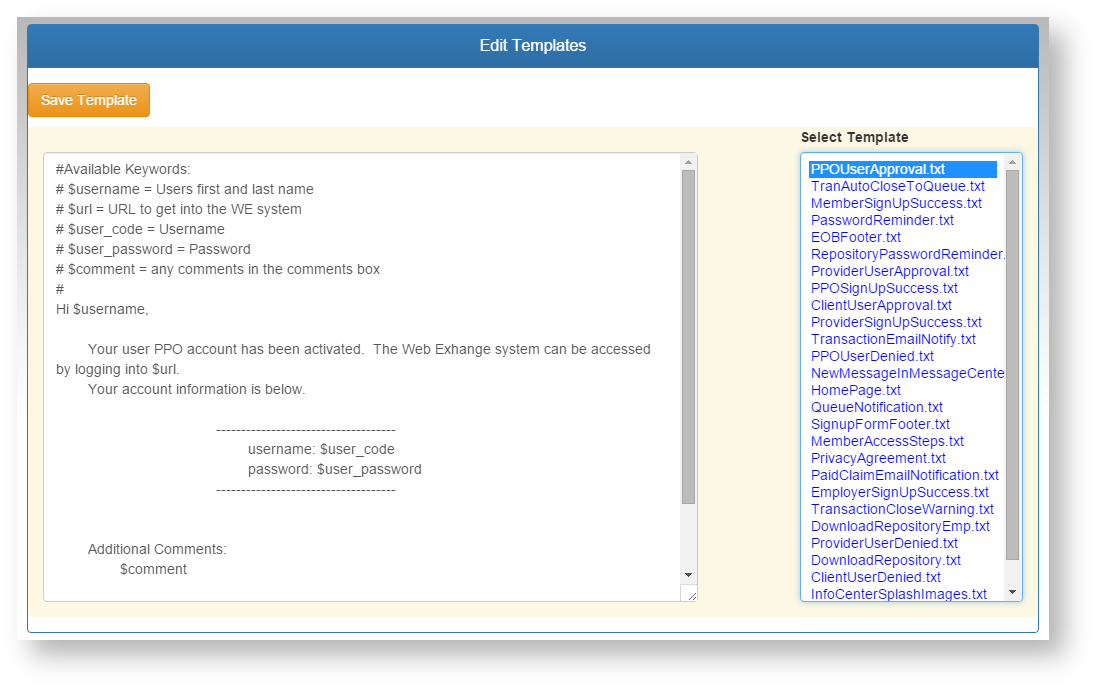The width and height of the screenshot is (1097, 688).
Task: Open DownloadRepositoryEmp.txt template
Action: coord(900,526)
